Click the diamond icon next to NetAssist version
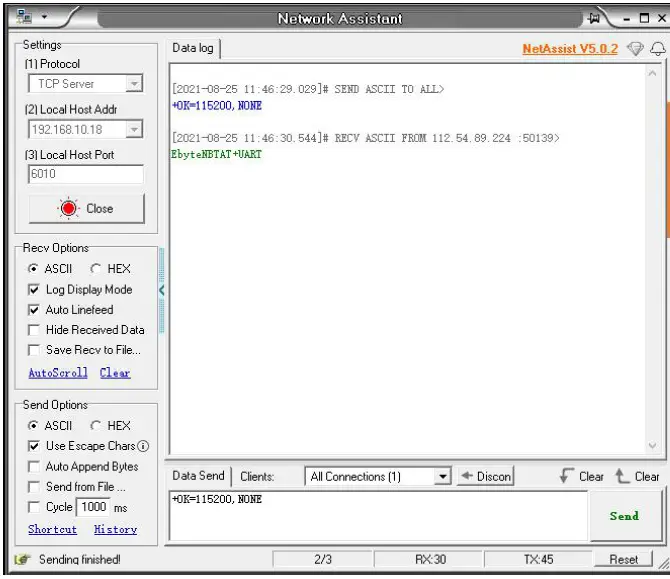The image size is (670, 579). click(x=635, y=49)
